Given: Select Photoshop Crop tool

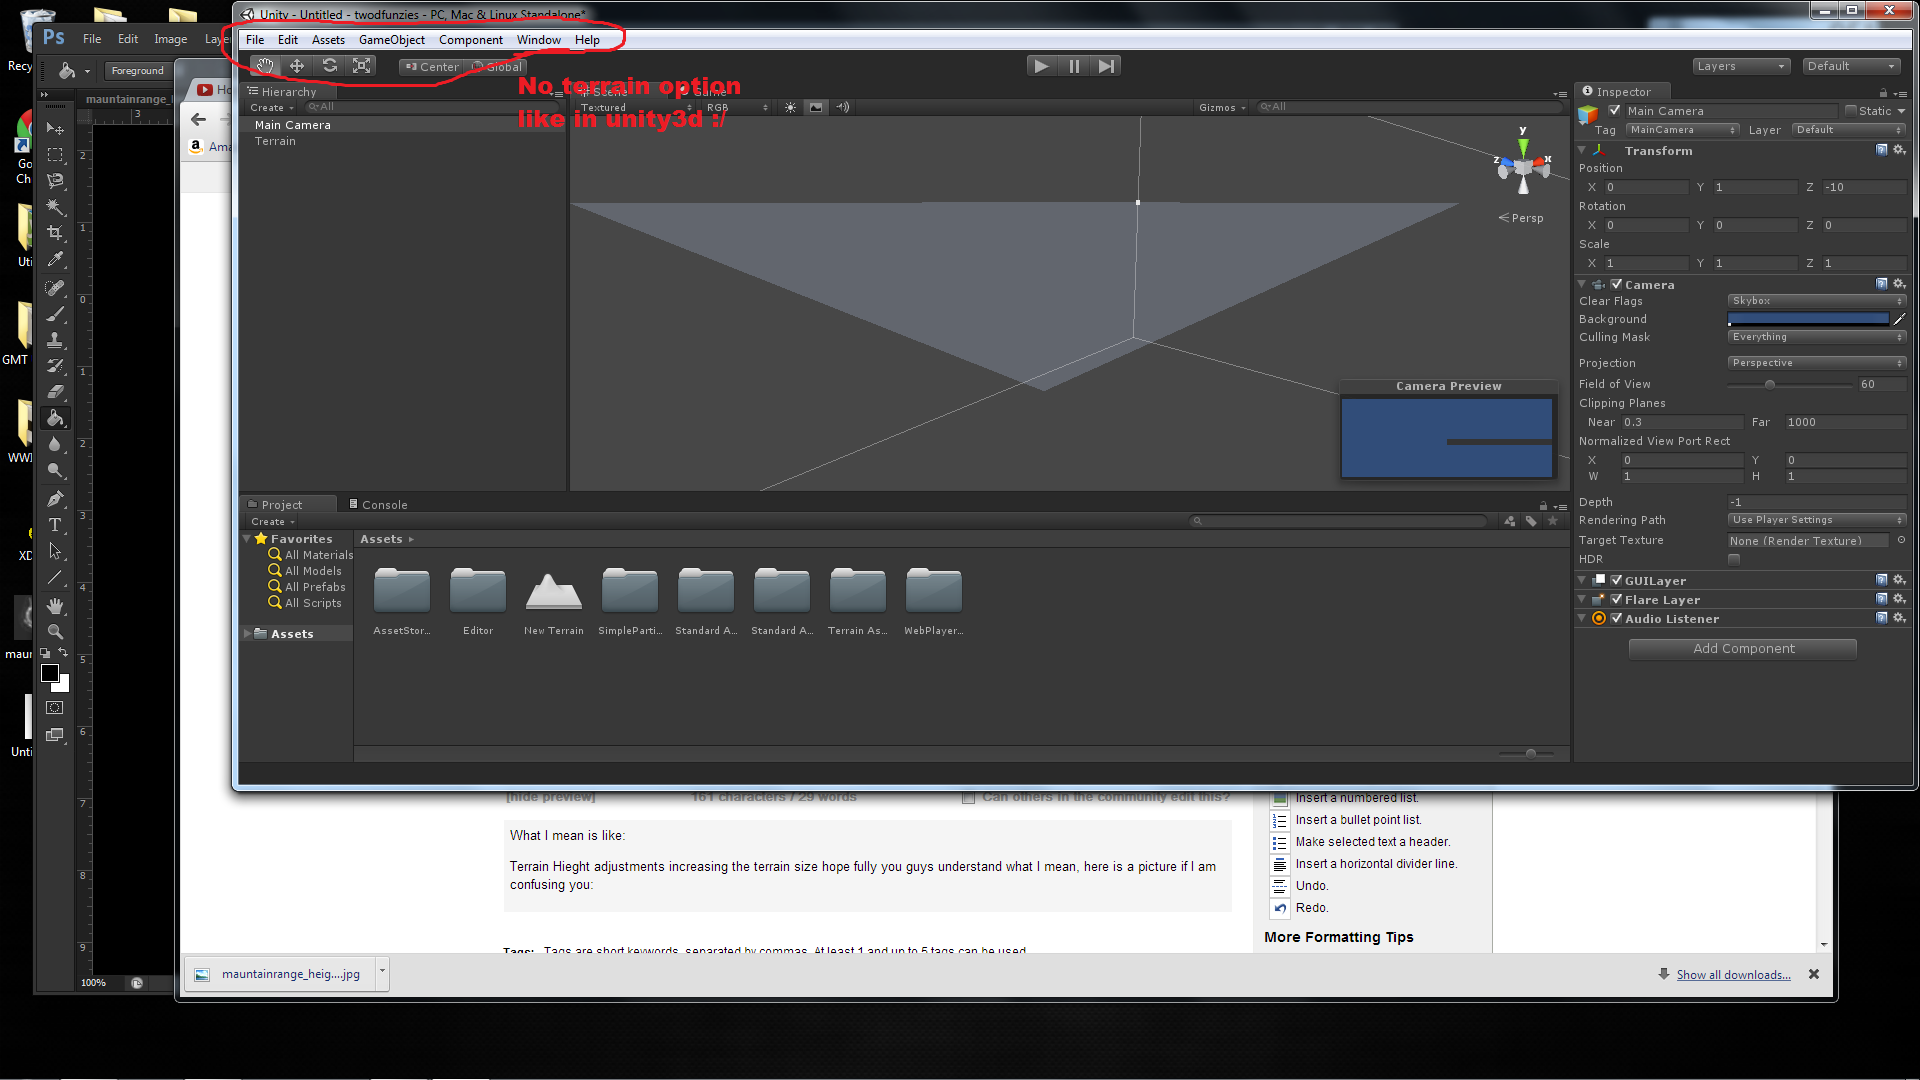Looking at the screenshot, I should (x=55, y=233).
